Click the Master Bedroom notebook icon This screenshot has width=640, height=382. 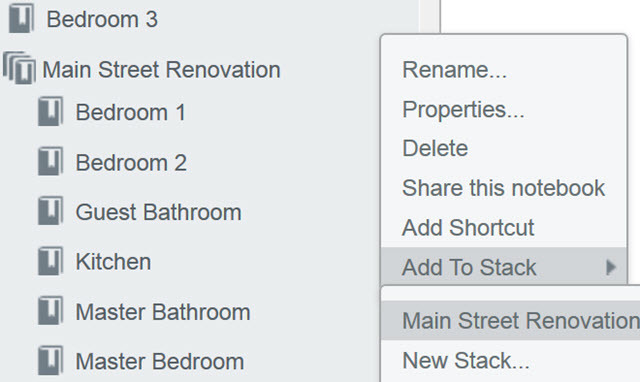[51, 360]
